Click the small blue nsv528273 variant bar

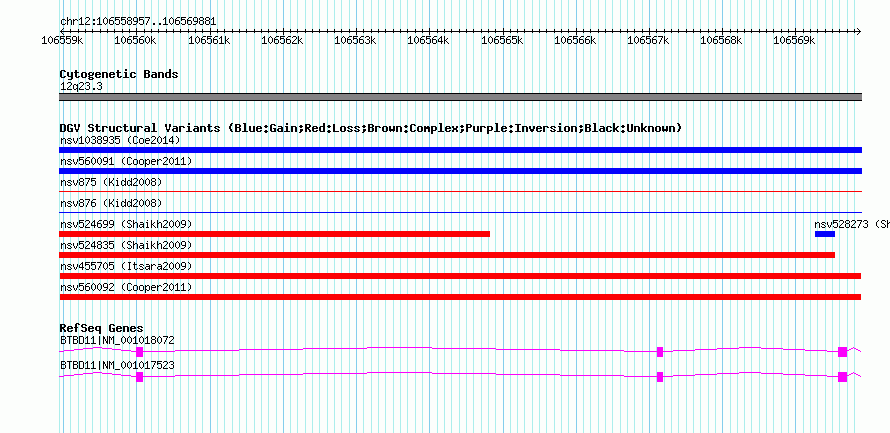click(825, 234)
